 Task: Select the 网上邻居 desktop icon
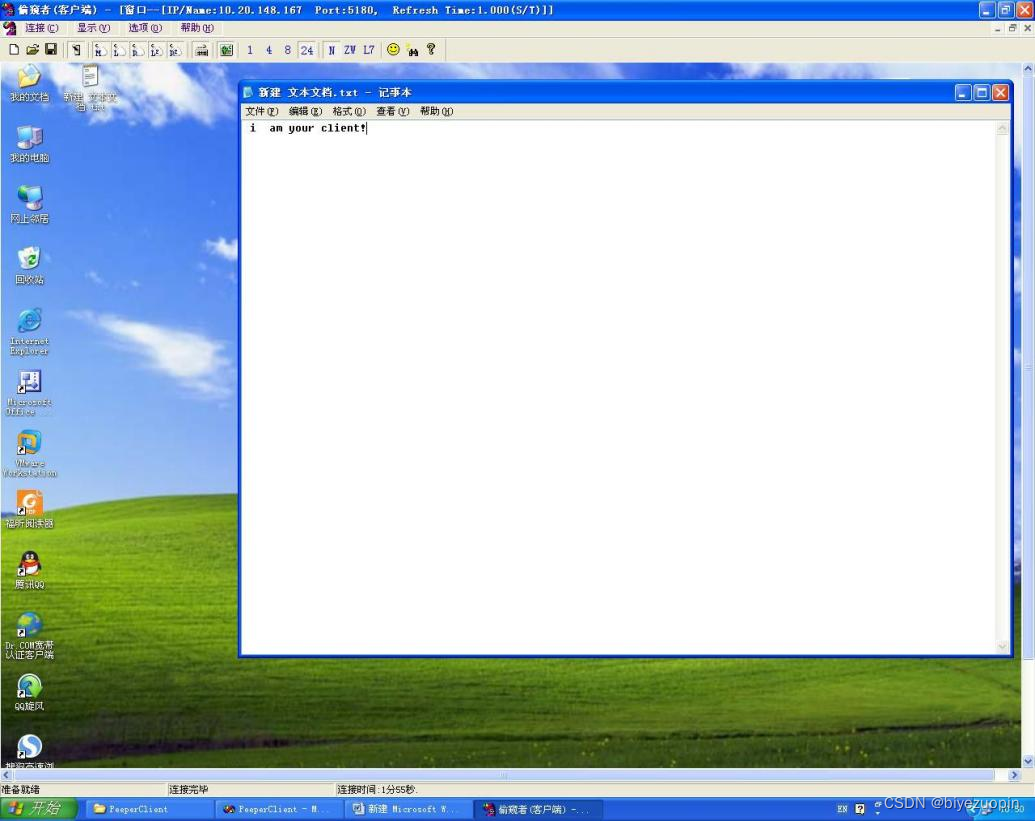tap(29, 205)
